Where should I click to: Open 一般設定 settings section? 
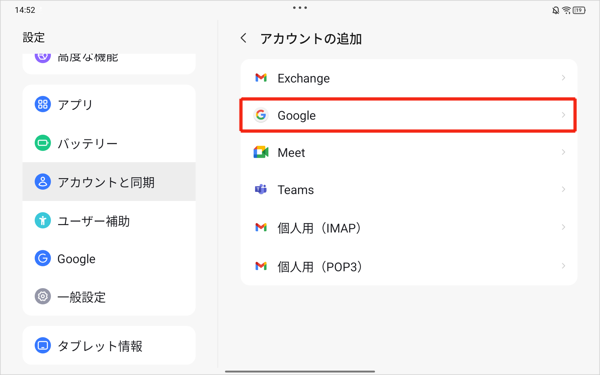coord(109,297)
